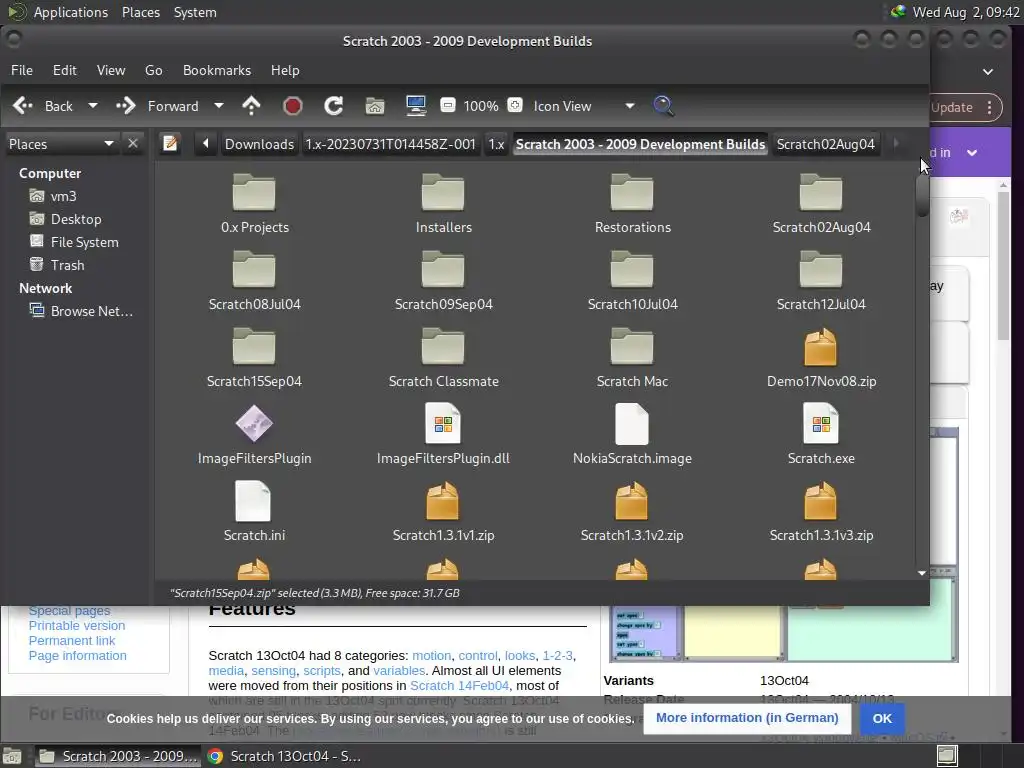Open the Home folder icon
The height and width of the screenshot is (768, 1024).
tap(375, 106)
